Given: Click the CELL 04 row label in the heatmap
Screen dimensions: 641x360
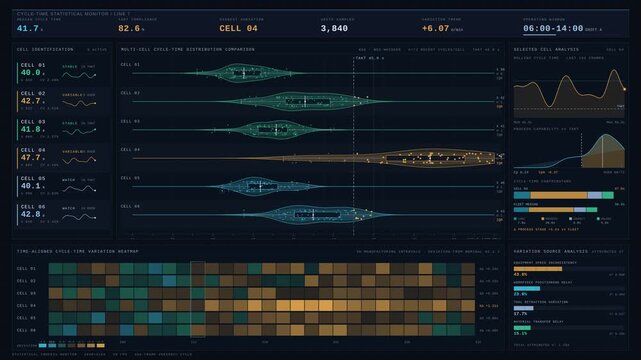Looking at the screenshot, I should click(x=26, y=305).
